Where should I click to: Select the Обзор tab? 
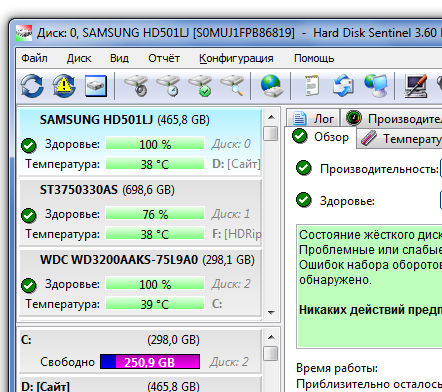pyautogui.click(x=320, y=137)
